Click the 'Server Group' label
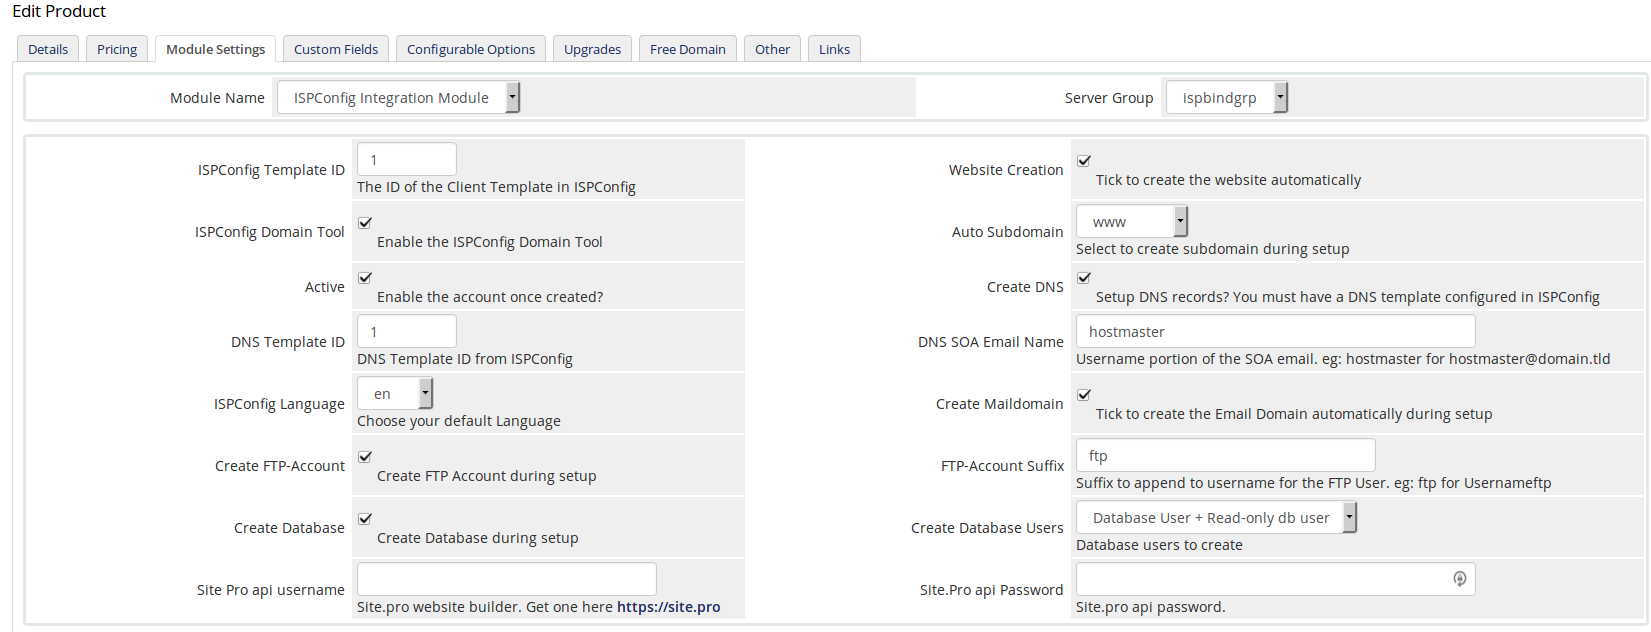The width and height of the screenshot is (1651, 632). coord(1109,98)
